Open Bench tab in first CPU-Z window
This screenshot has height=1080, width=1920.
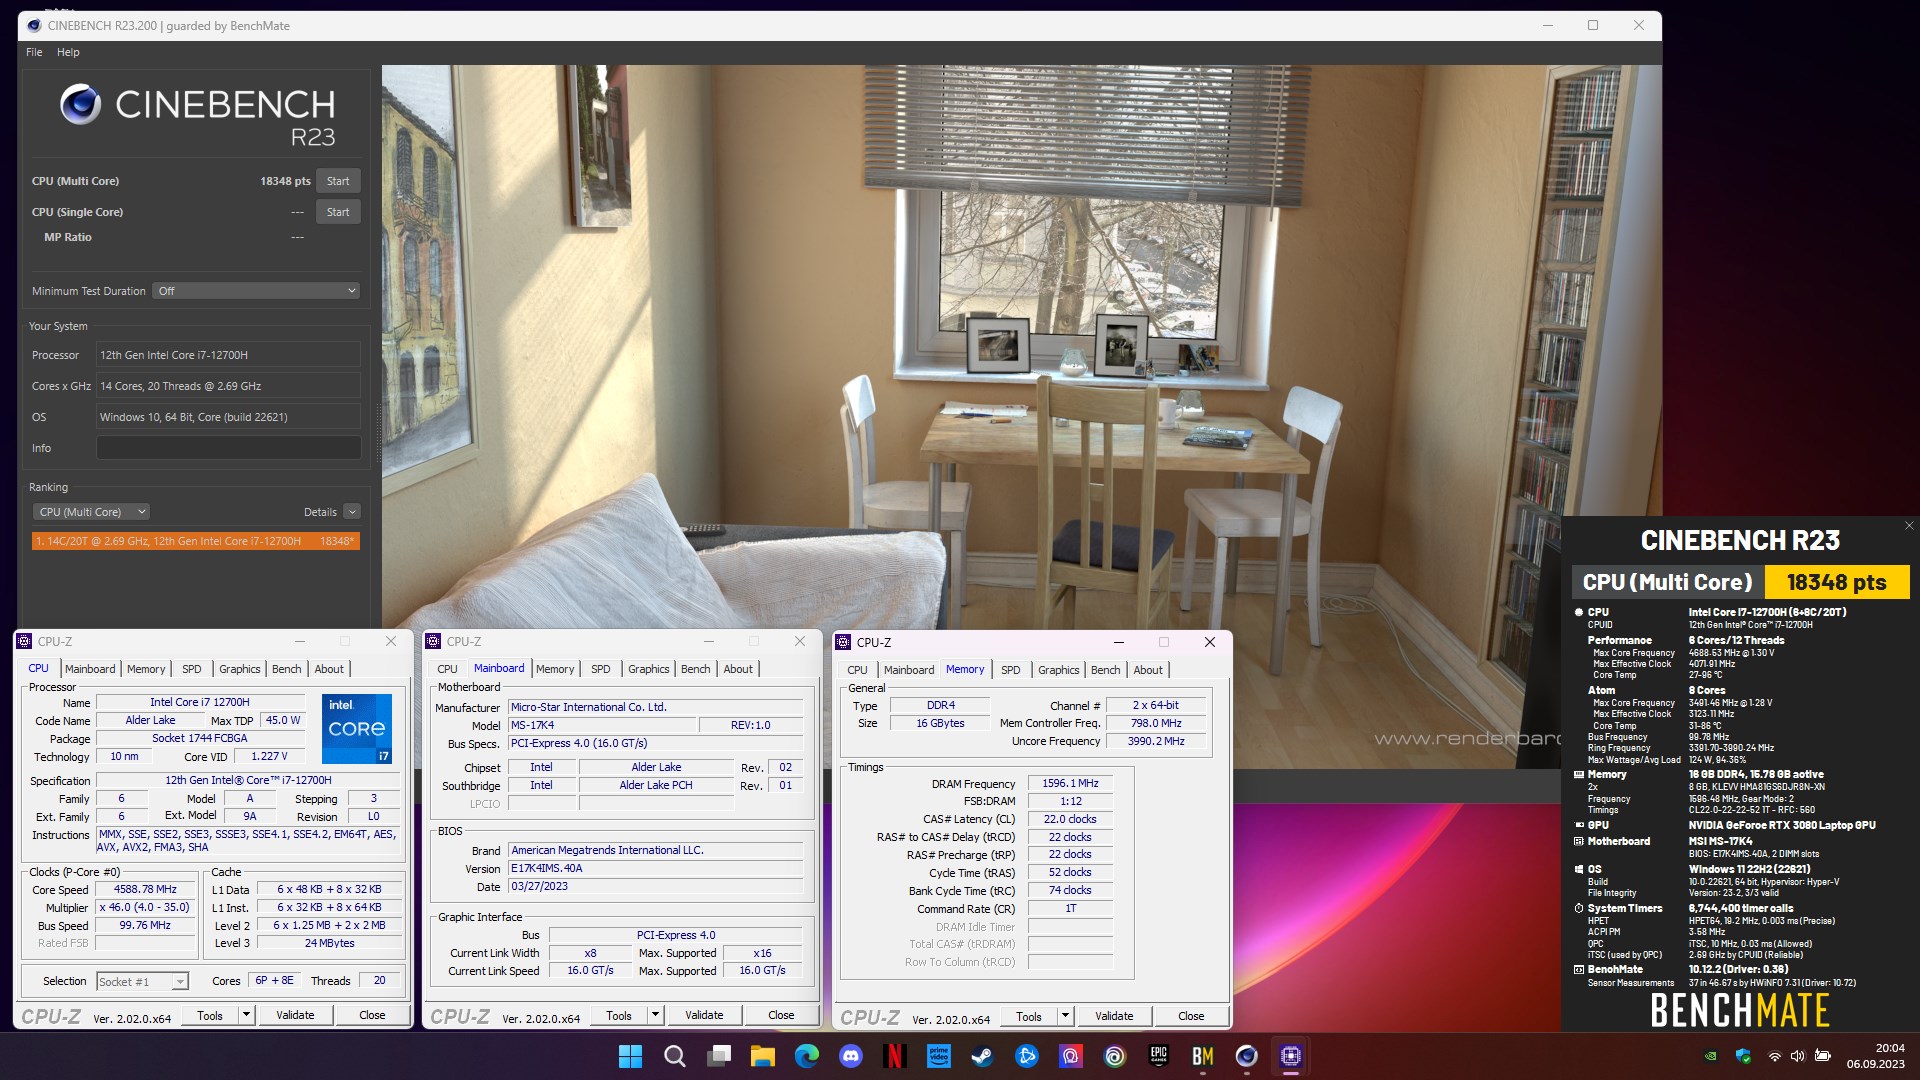tap(286, 669)
